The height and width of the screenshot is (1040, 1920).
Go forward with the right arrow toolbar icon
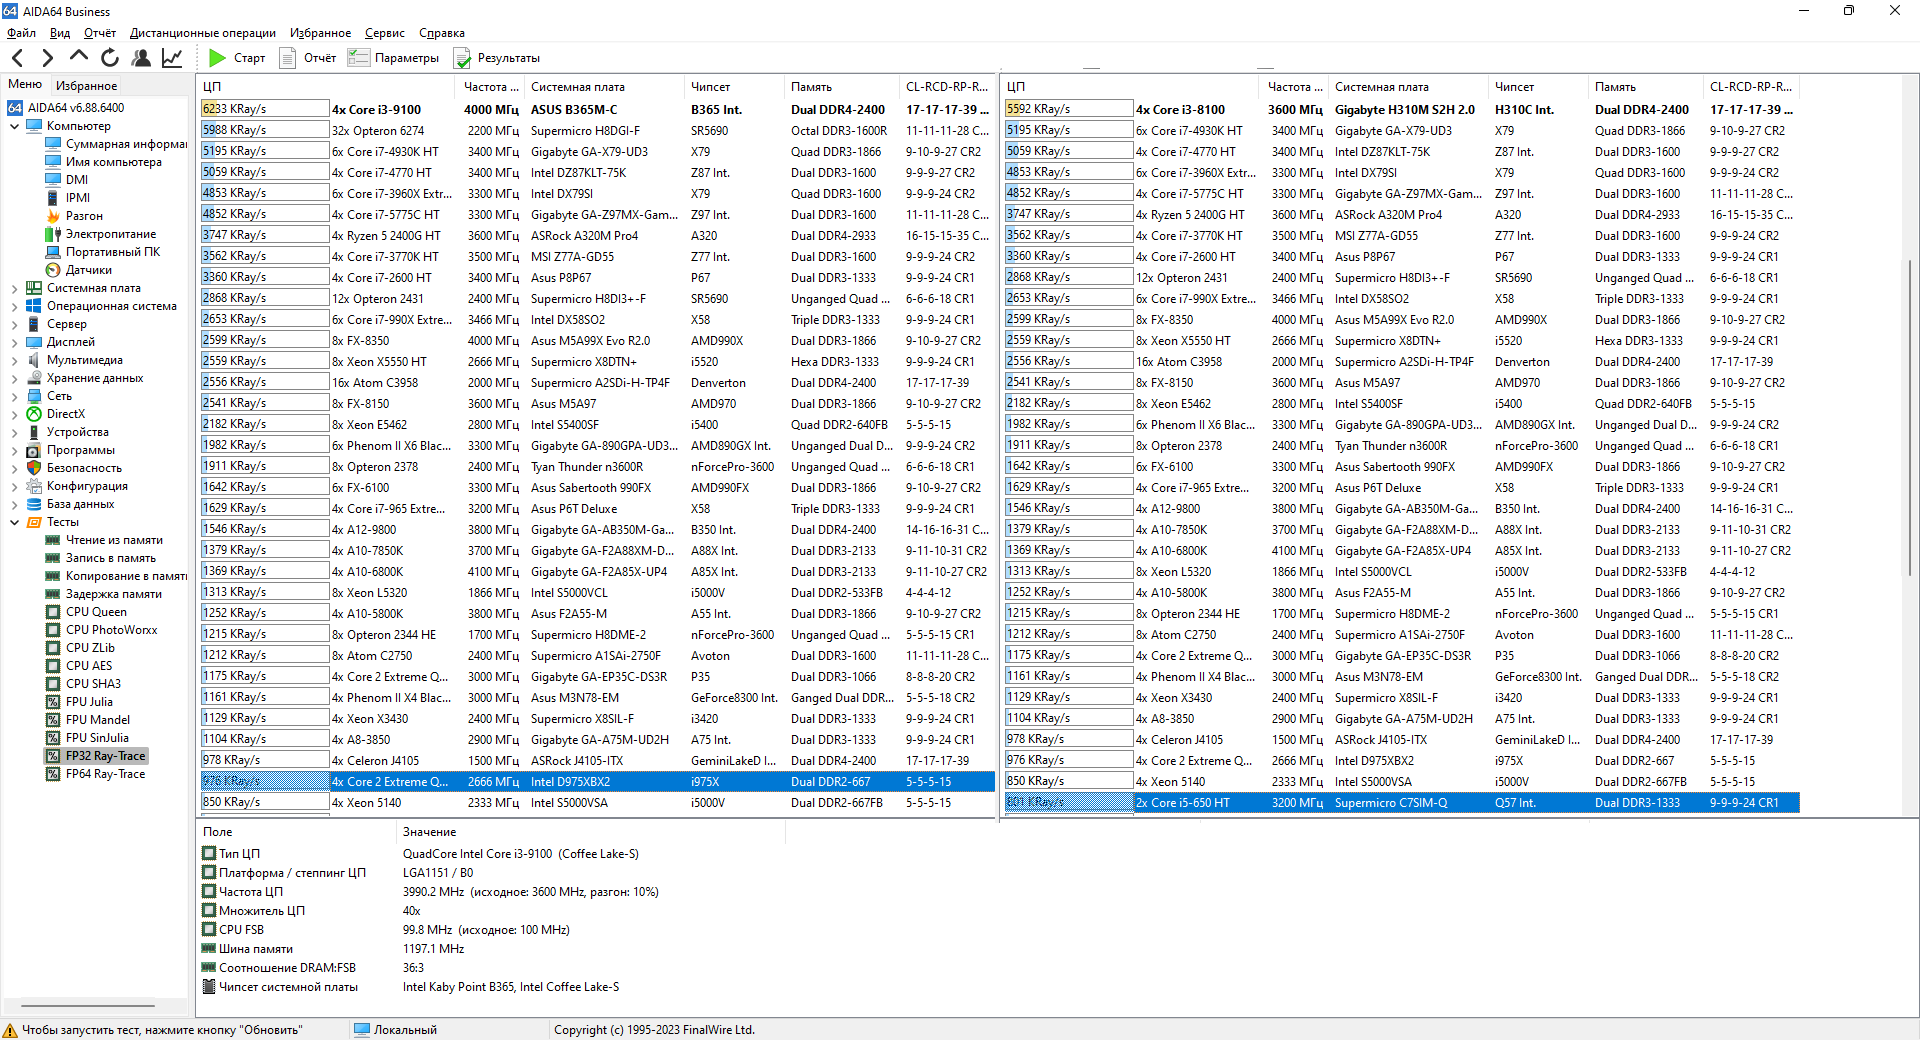tap(47, 58)
